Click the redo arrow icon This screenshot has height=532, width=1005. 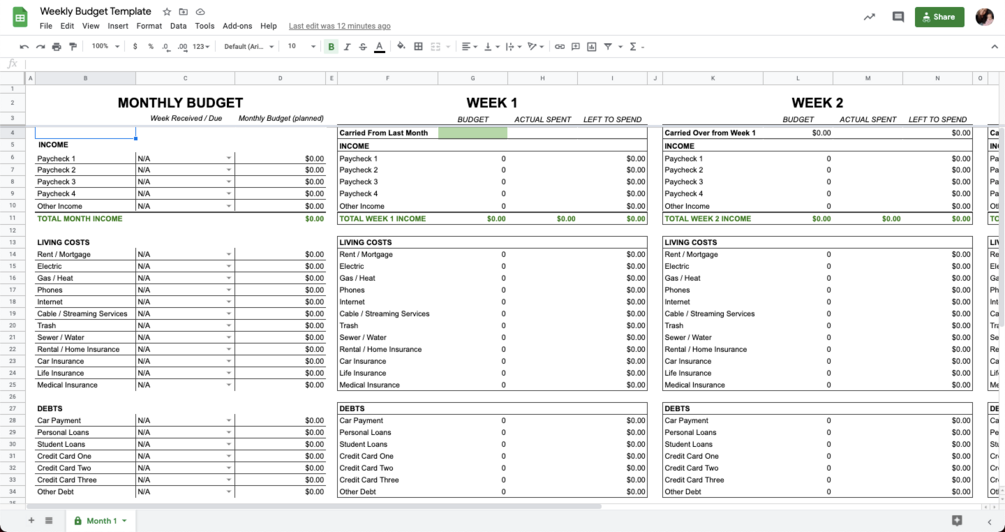[x=40, y=47]
